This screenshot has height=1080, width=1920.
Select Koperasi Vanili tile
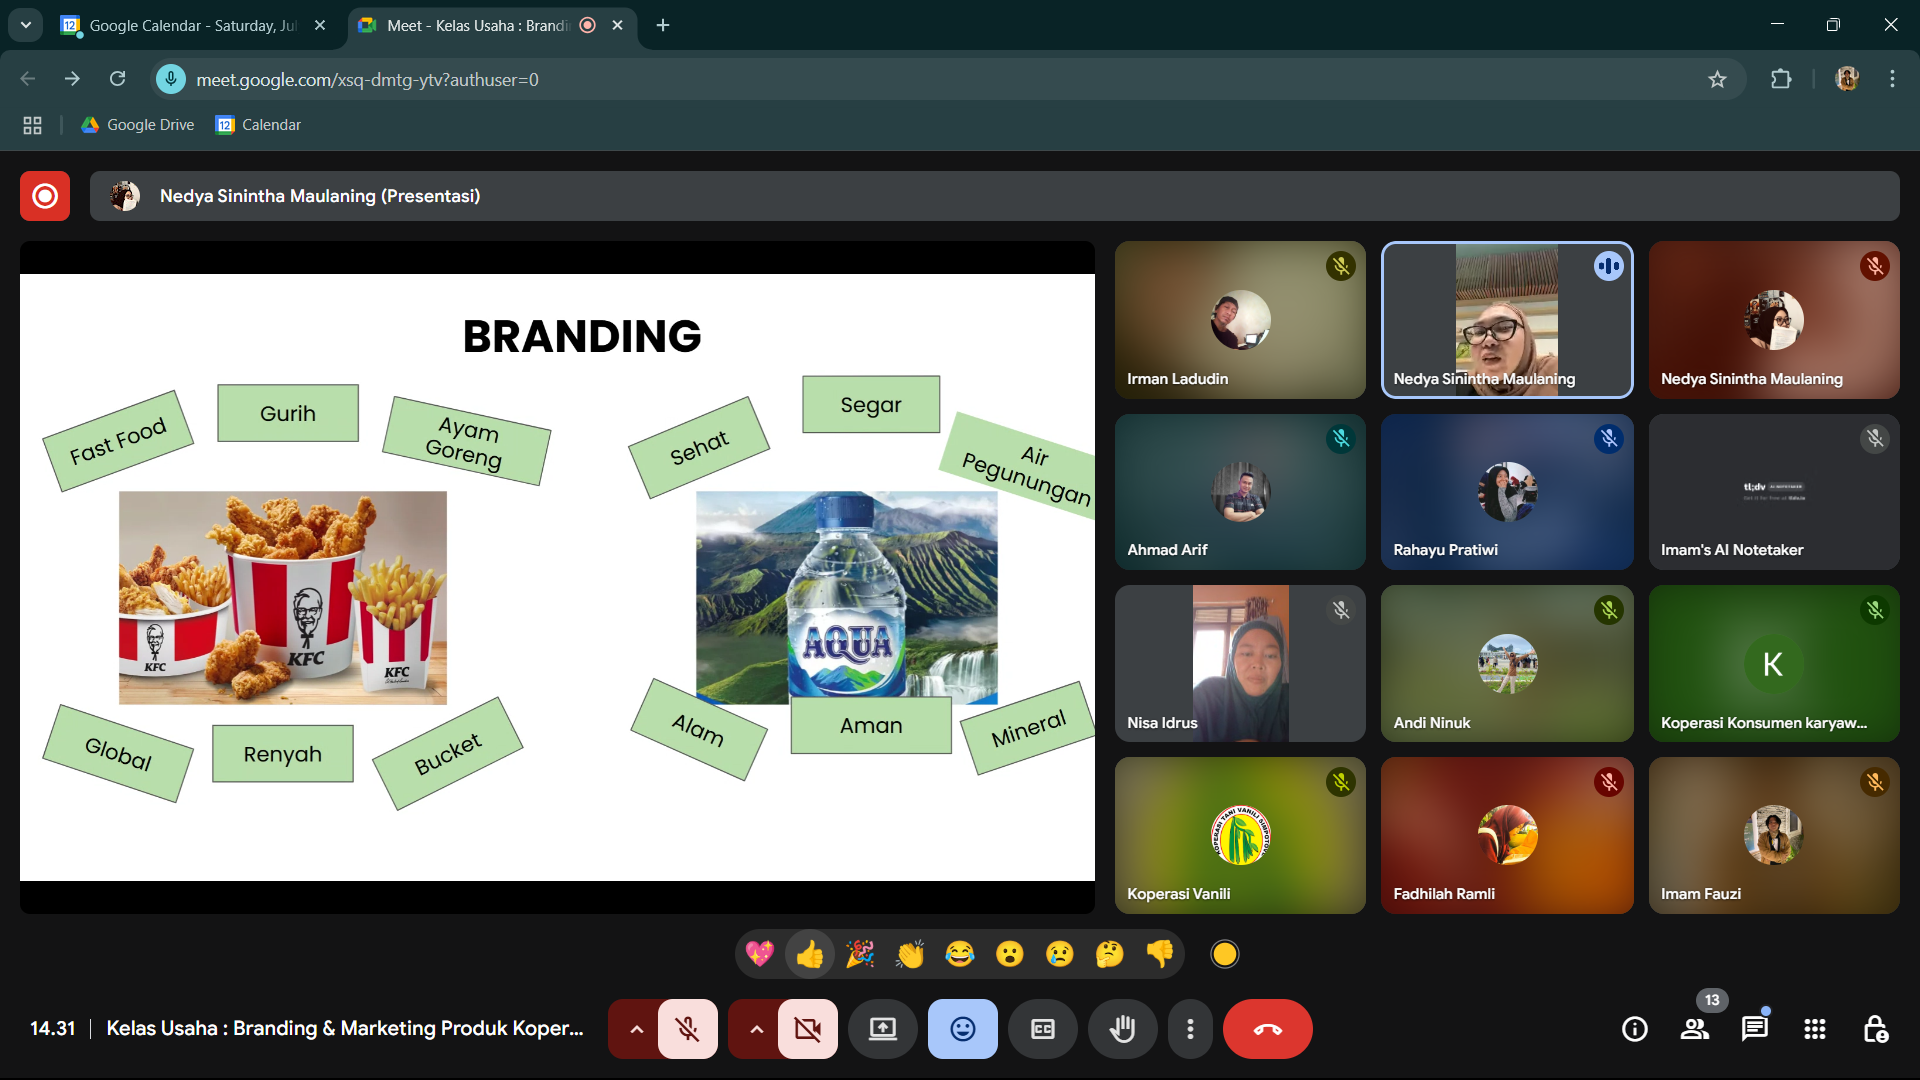click(x=1240, y=835)
